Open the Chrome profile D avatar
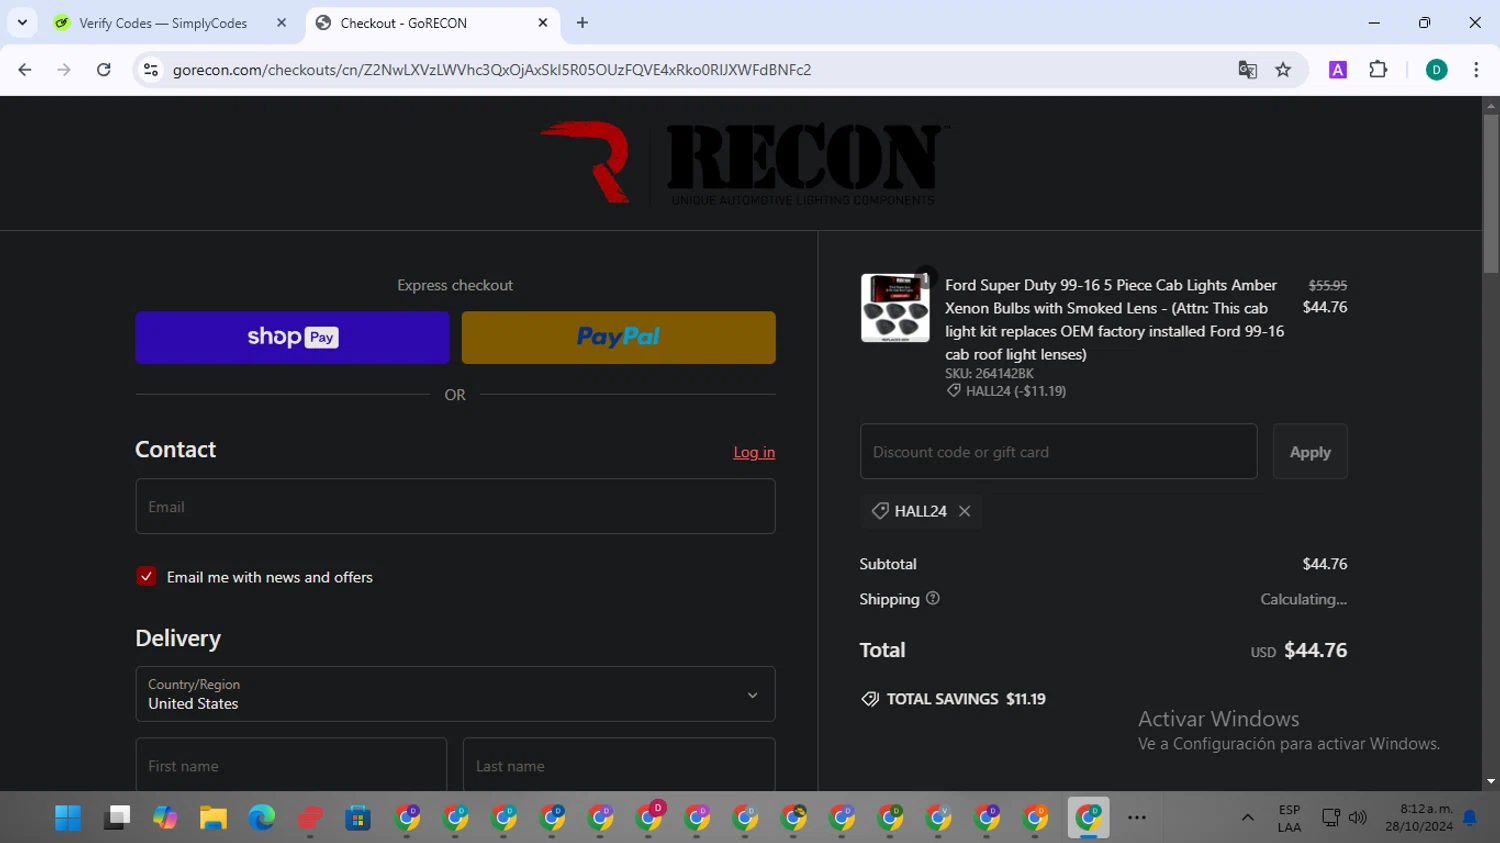This screenshot has height=843, width=1500. click(x=1436, y=70)
